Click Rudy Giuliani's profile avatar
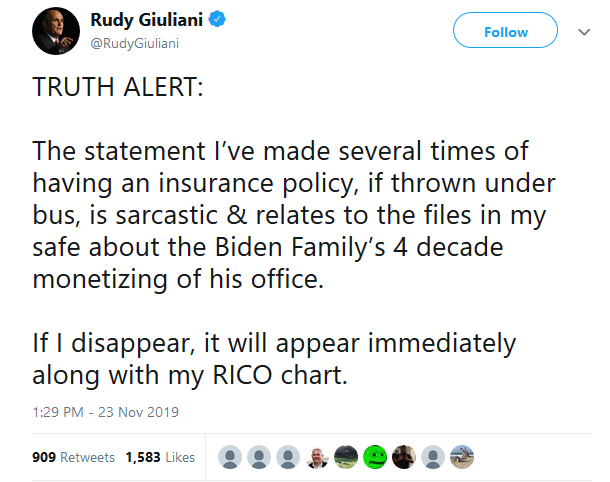The height and width of the screenshot is (482, 610). coord(56,31)
